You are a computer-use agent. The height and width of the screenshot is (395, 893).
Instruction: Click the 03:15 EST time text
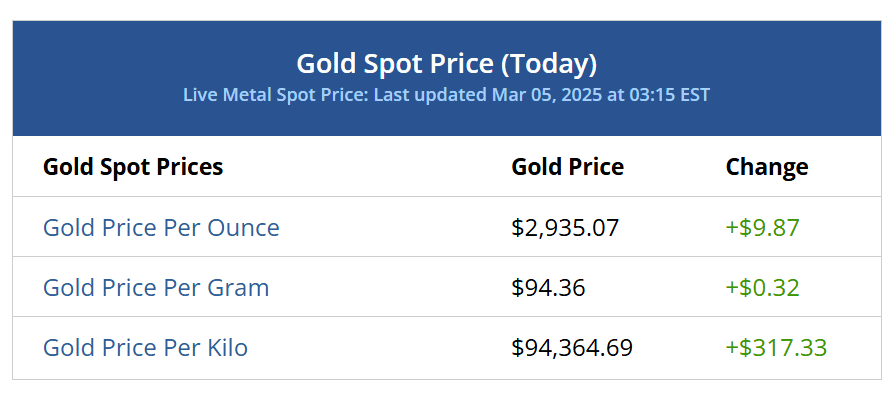(x=670, y=95)
